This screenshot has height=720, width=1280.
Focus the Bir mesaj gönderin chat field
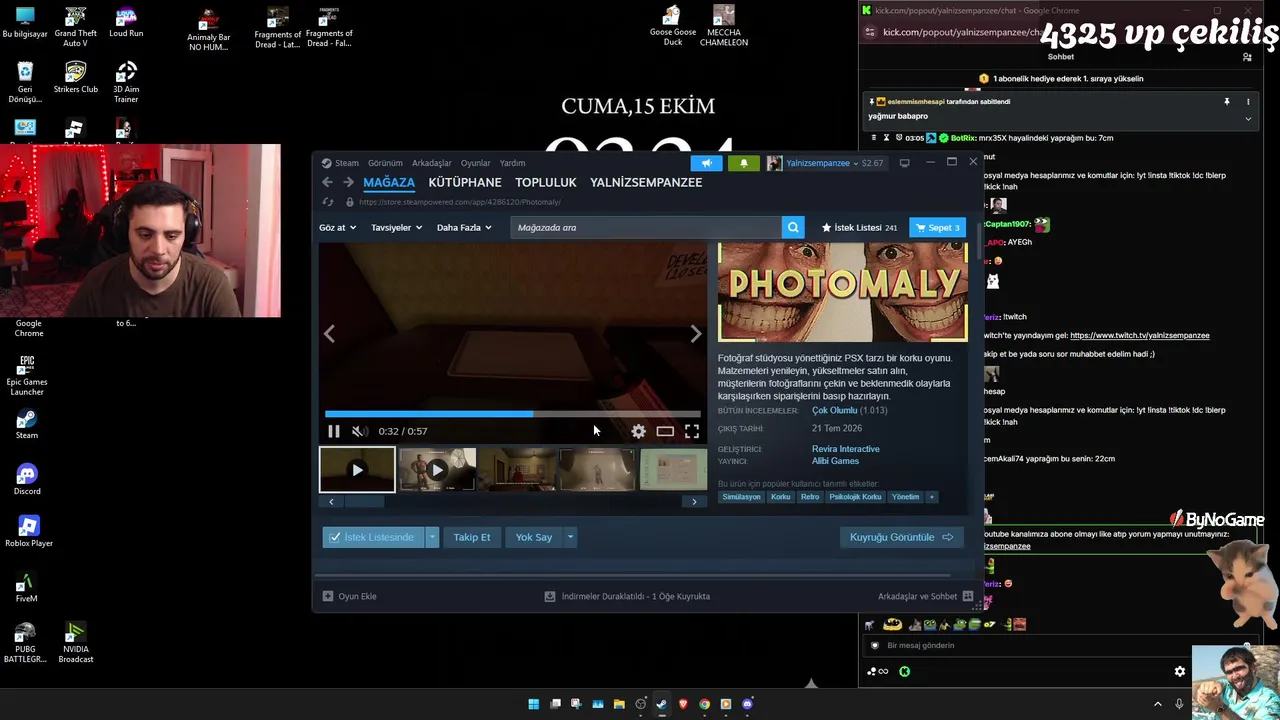tap(1060, 646)
